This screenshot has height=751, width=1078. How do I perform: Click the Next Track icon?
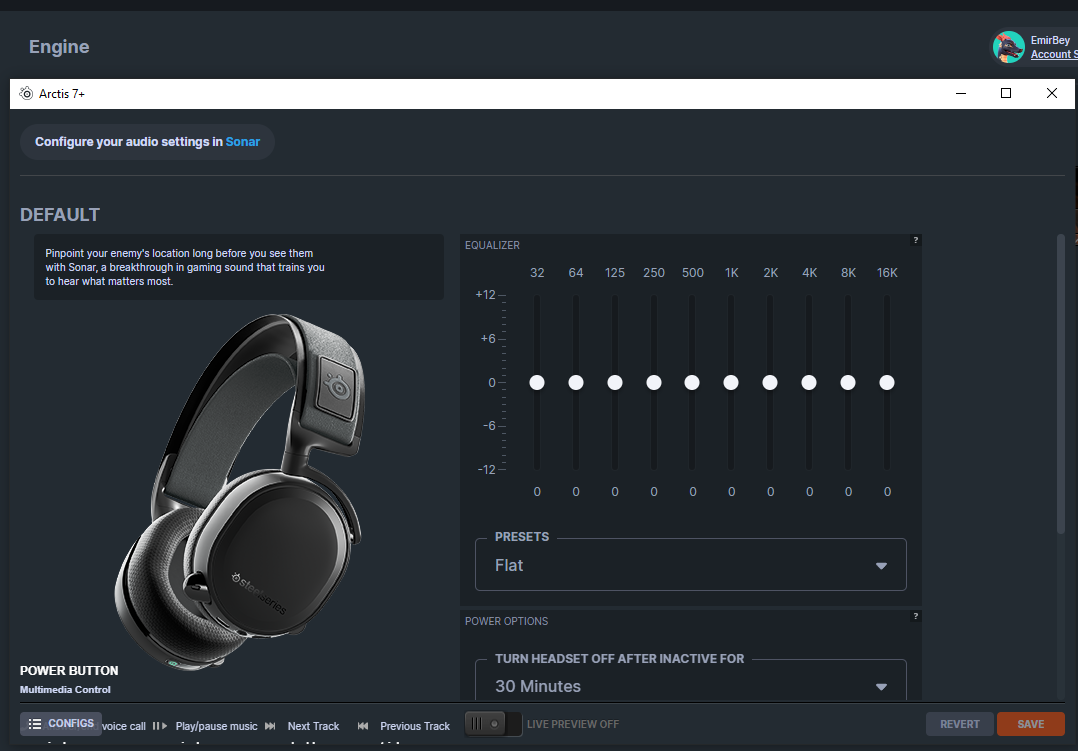click(270, 726)
